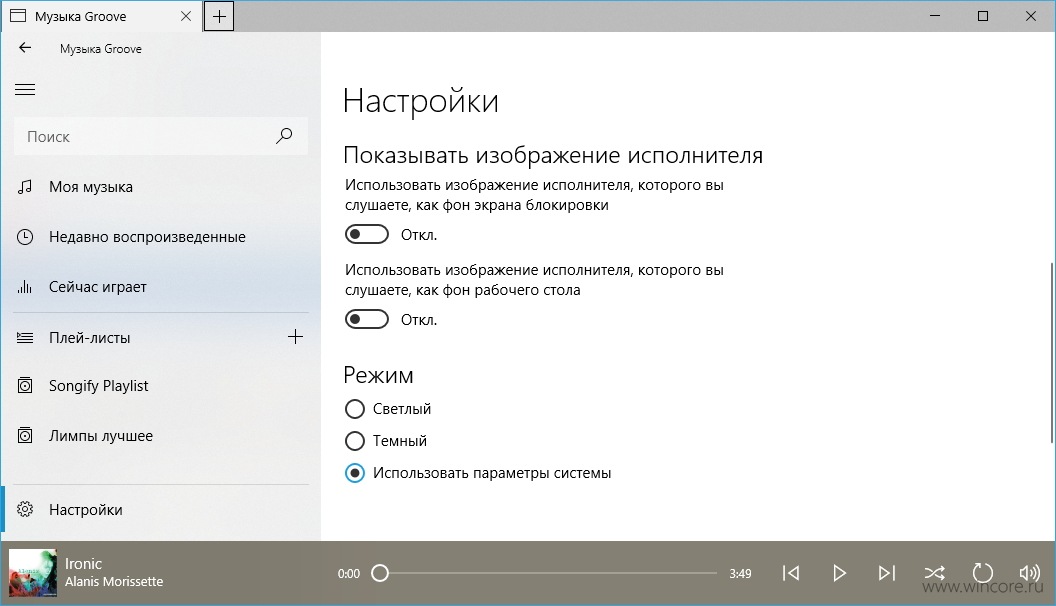The width and height of the screenshot is (1056, 606).
Task: Toggle shuffle playback
Action: 935,573
